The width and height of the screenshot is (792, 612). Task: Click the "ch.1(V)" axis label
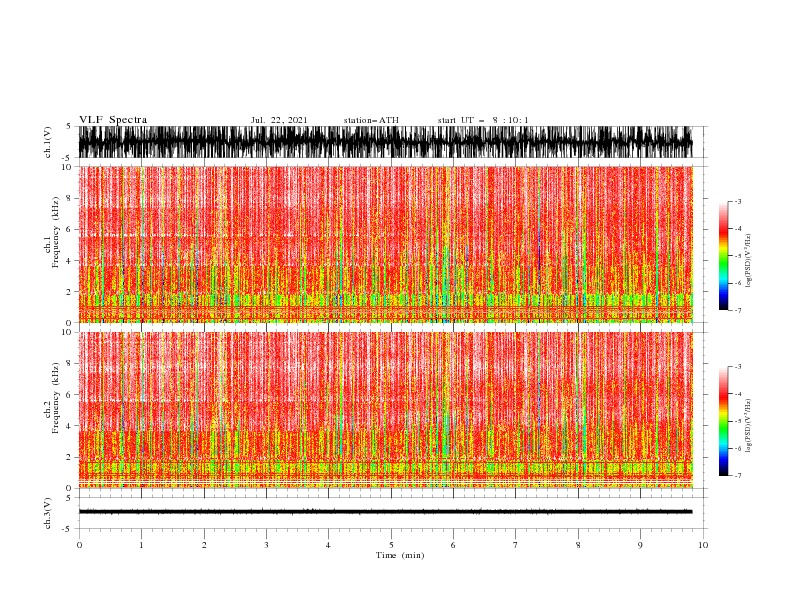(48, 142)
